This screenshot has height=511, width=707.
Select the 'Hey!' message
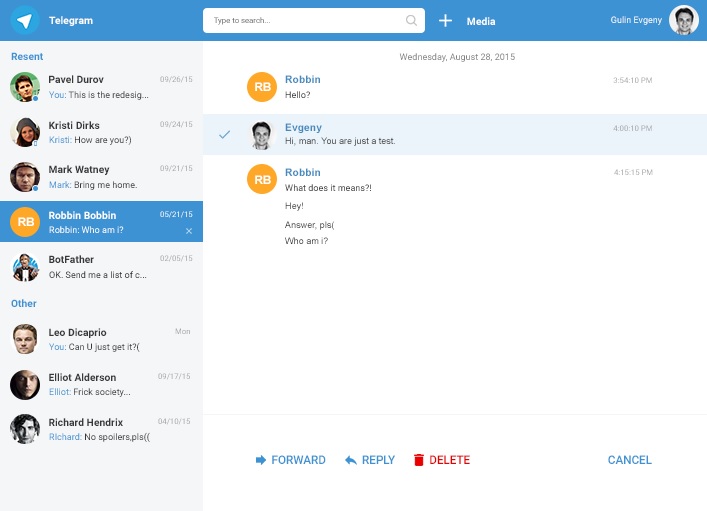pyautogui.click(x=294, y=206)
